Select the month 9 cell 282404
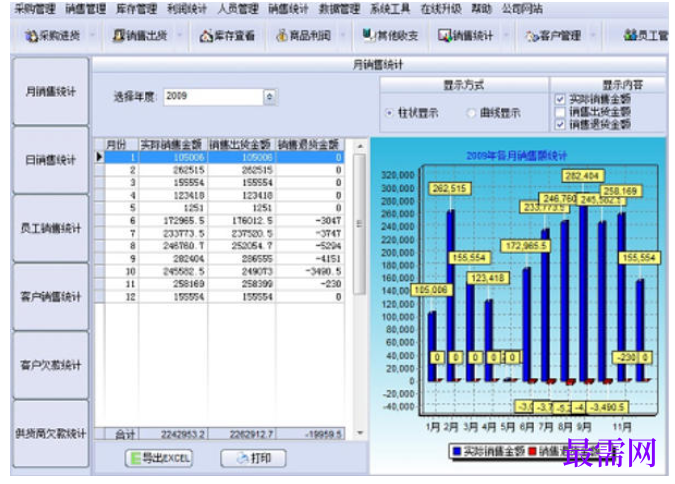Image resolution: width=675 pixels, height=484 pixels. (173, 259)
